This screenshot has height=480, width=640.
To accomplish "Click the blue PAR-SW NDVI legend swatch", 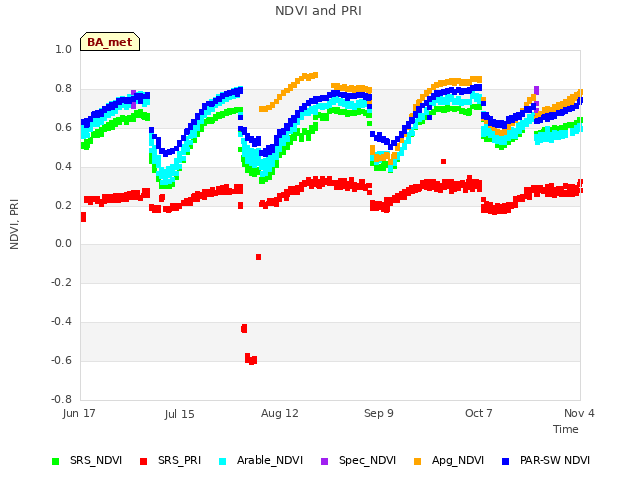I will click(x=505, y=461).
